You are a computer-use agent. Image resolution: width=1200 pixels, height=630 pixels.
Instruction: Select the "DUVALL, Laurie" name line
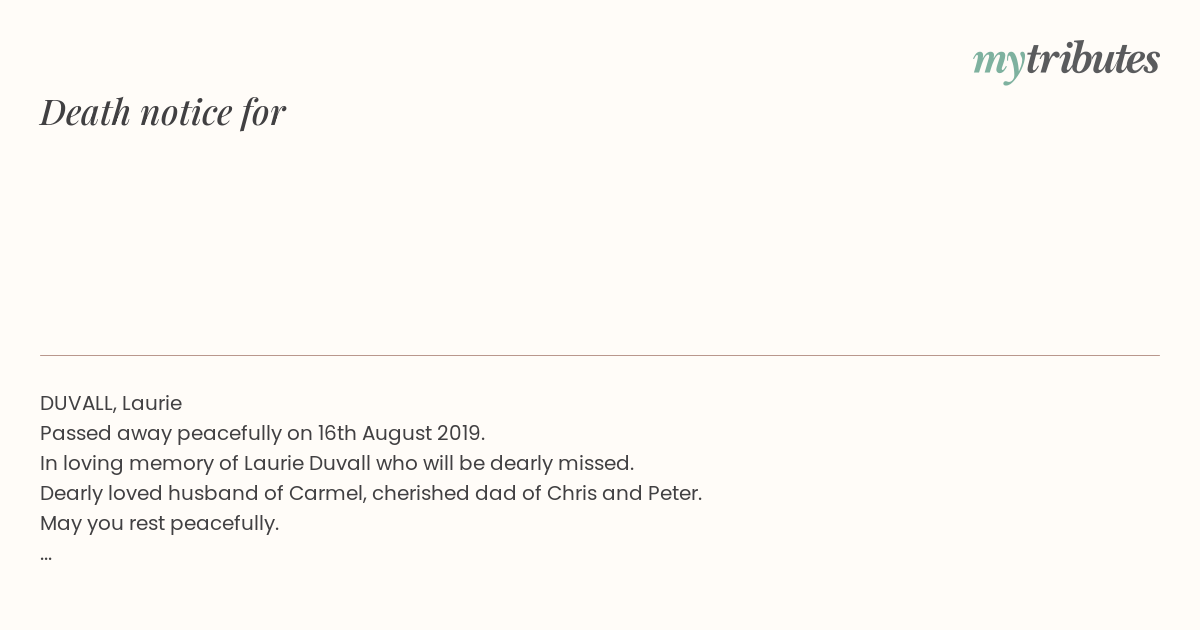[111, 403]
